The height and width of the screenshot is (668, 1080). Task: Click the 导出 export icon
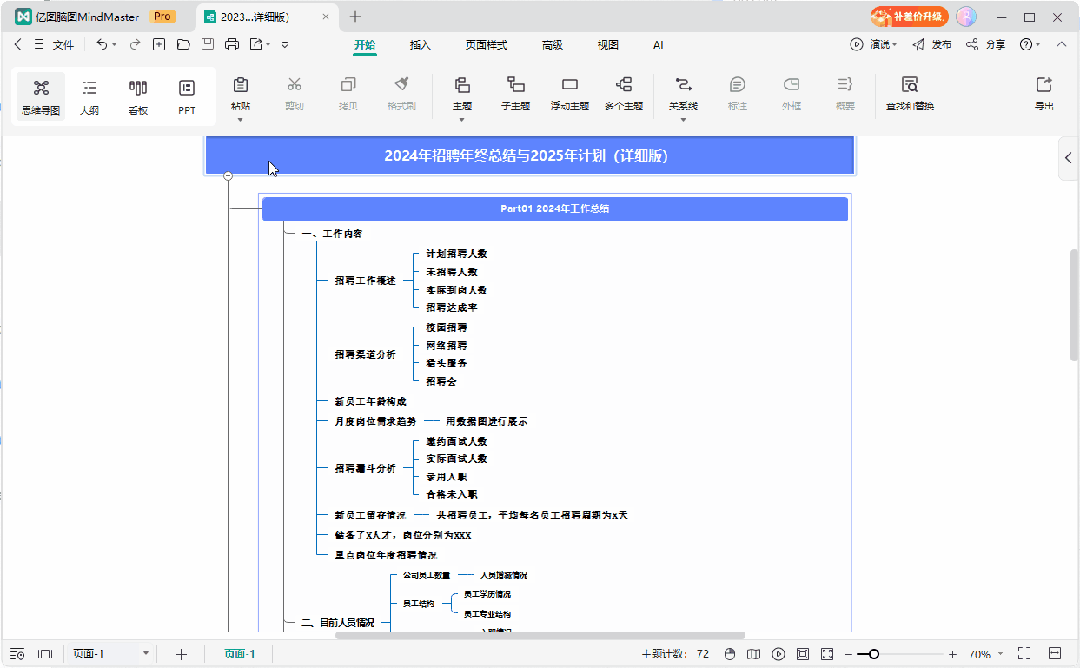pyautogui.click(x=1044, y=85)
